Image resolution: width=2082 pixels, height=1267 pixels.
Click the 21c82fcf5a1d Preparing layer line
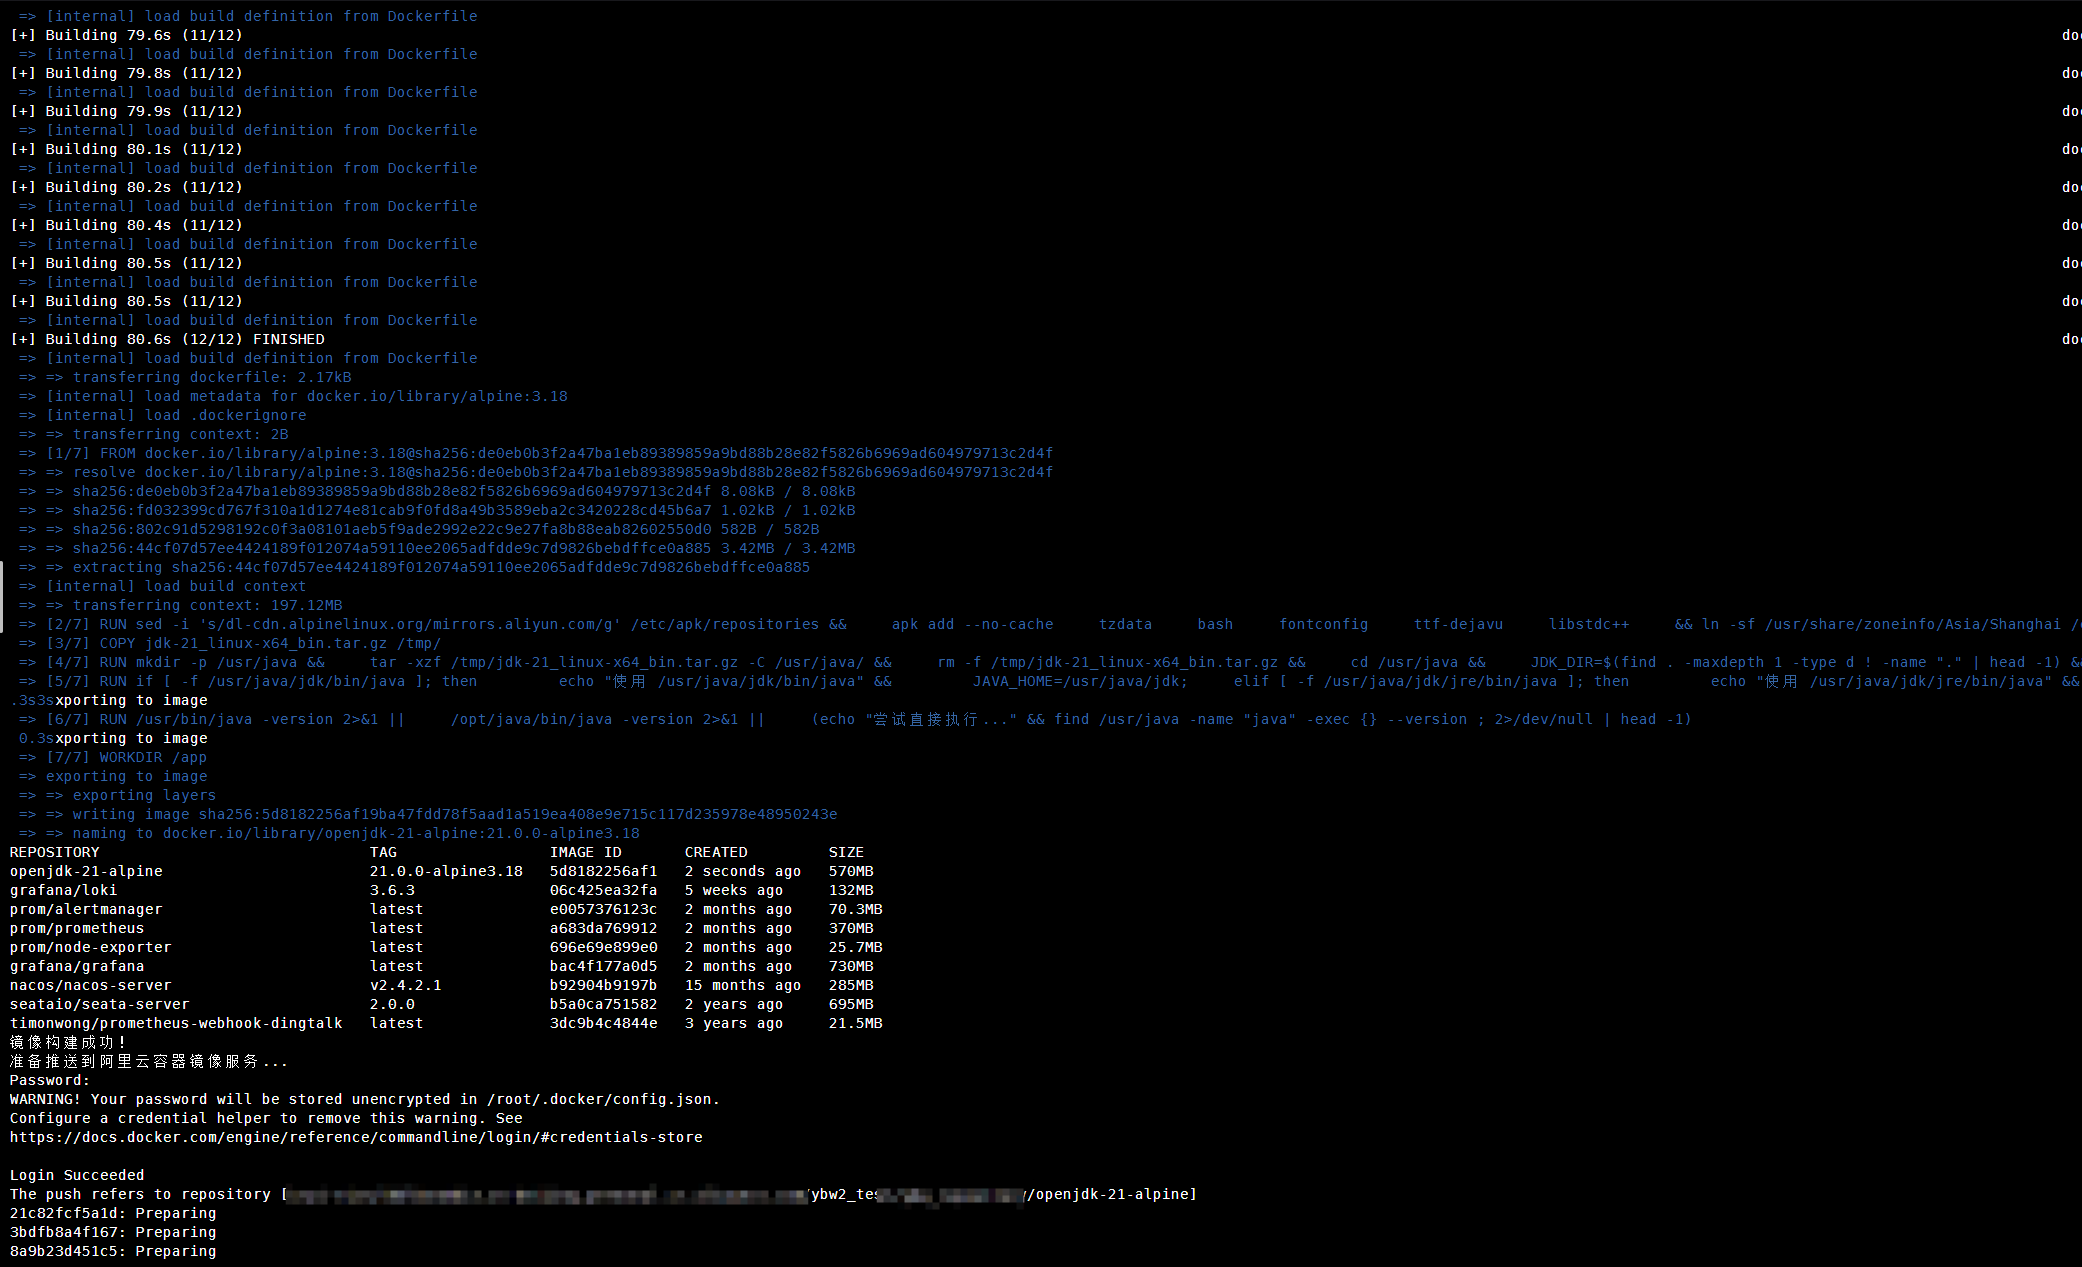113,1213
